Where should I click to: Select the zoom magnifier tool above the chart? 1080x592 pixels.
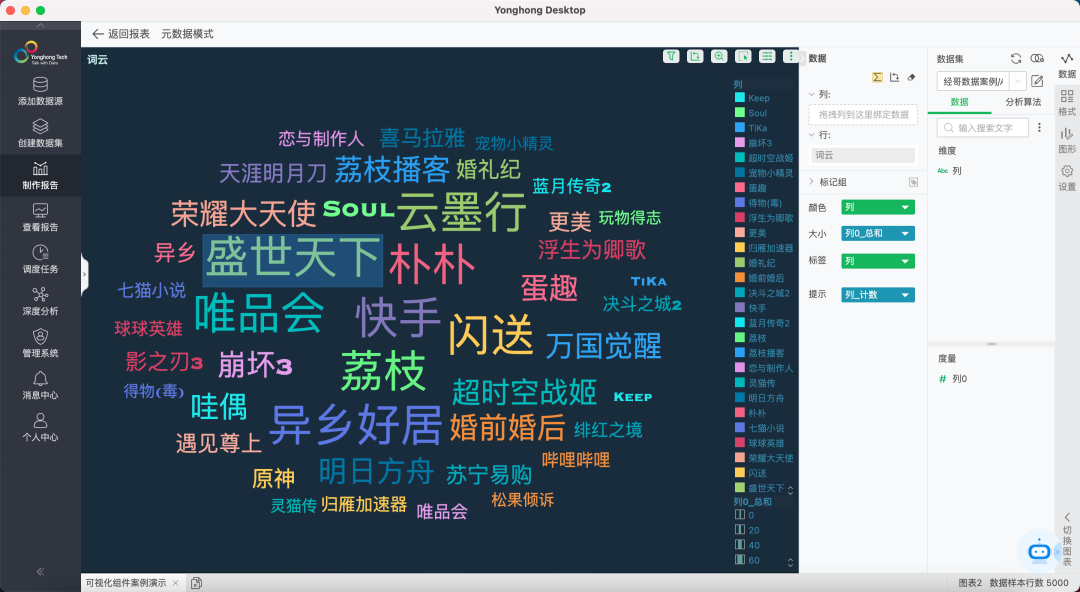(719, 56)
